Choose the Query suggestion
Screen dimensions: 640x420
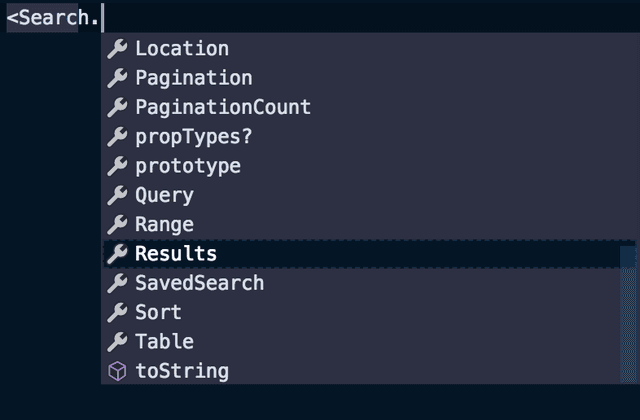[x=165, y=195]
